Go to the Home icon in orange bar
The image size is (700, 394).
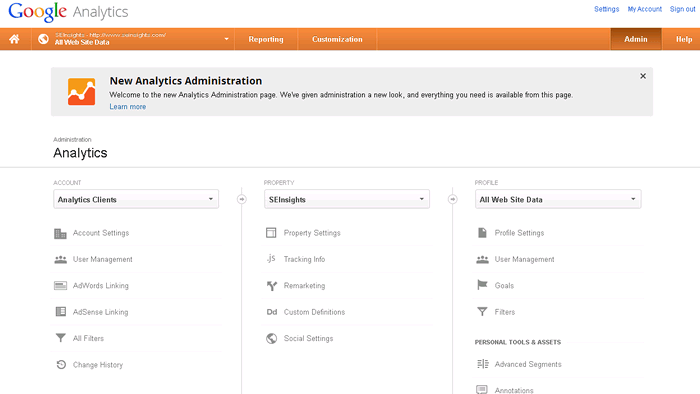(x=14, y=39)
